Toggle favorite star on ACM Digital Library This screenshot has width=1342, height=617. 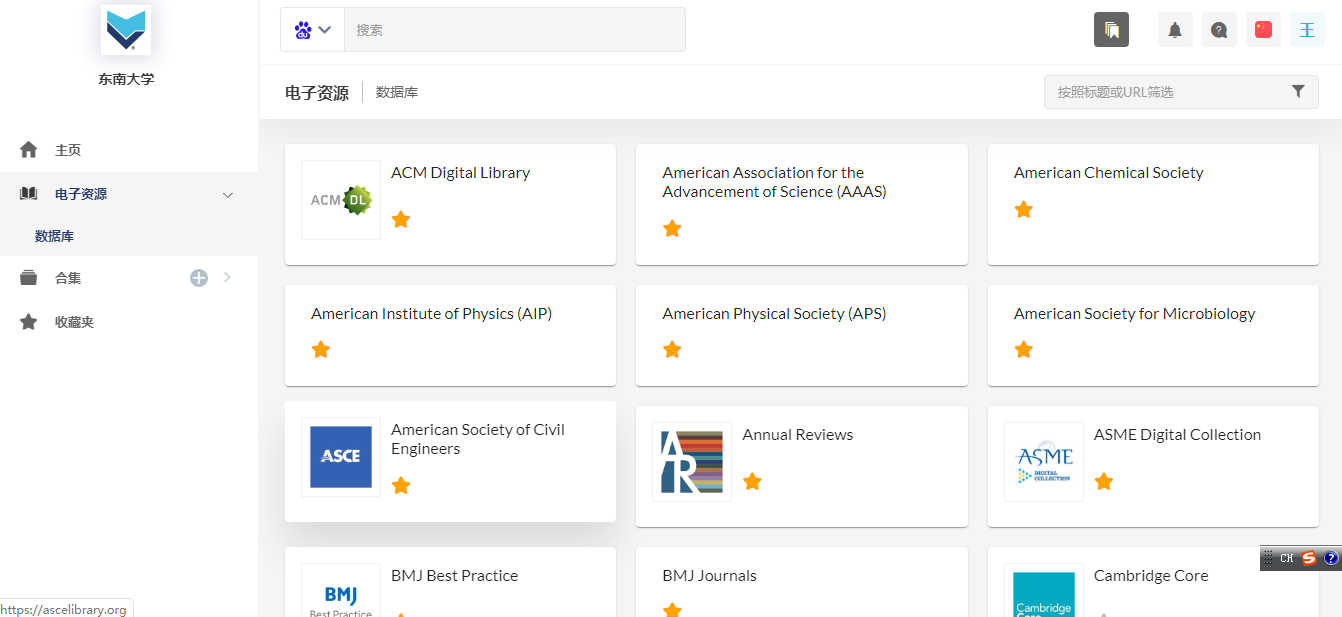click(401, 219)
